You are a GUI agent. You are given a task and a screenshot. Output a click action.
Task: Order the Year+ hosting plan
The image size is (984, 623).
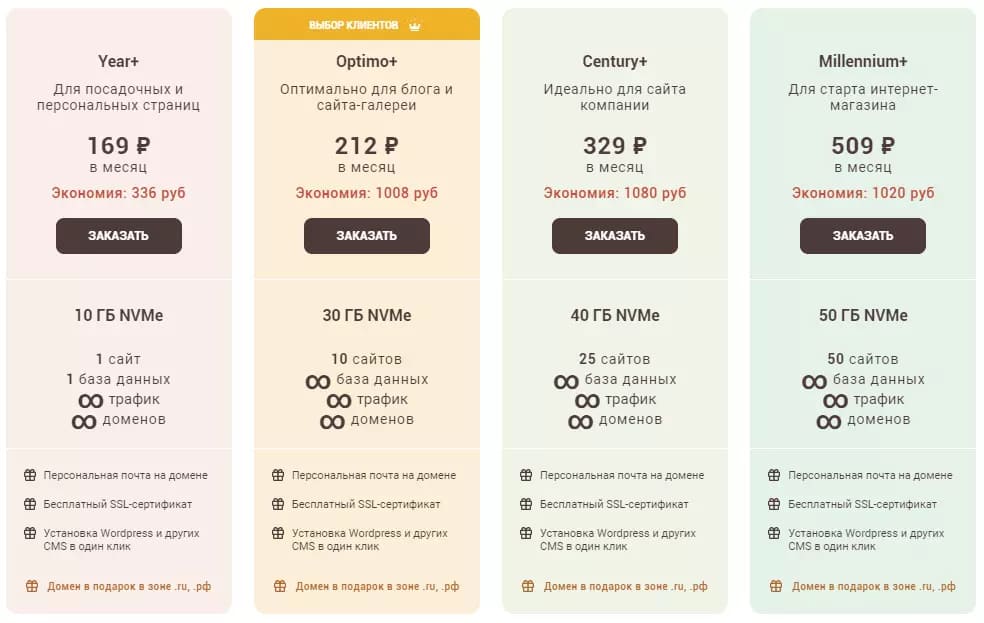(119, 236)
